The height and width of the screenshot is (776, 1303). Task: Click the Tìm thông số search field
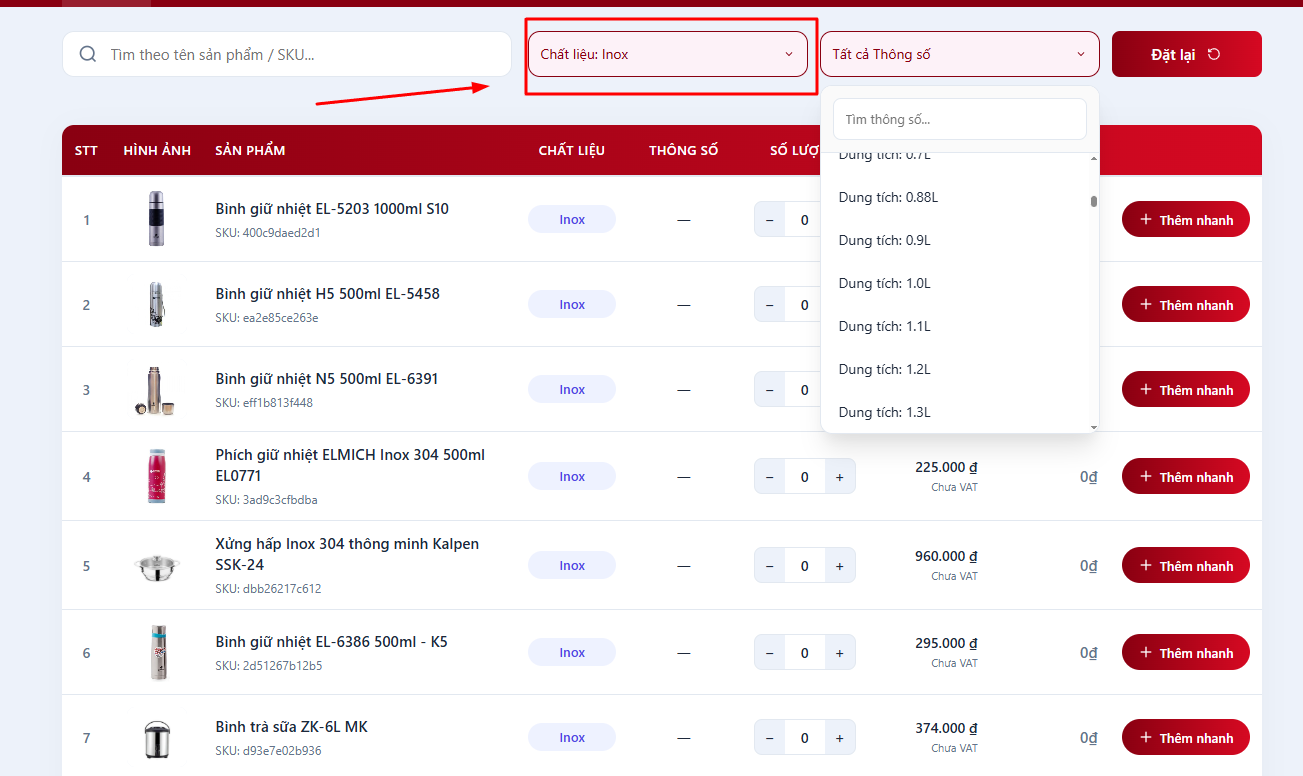[959, 119]
